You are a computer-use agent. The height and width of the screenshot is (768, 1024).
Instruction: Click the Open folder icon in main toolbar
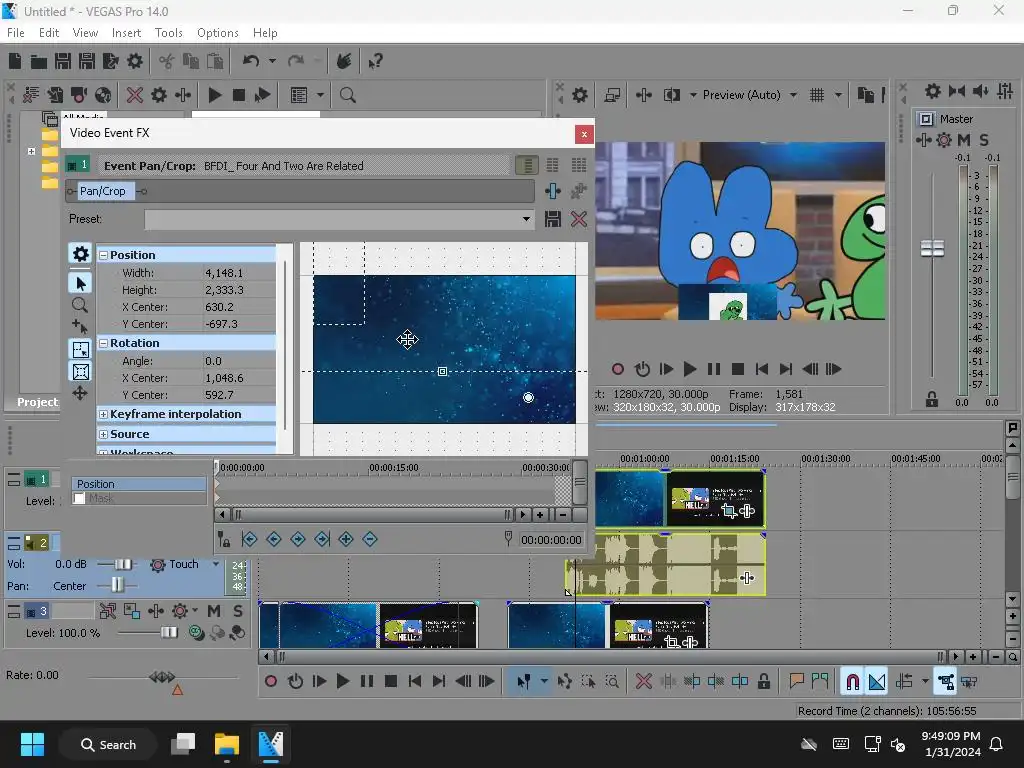tap(39, 61)
